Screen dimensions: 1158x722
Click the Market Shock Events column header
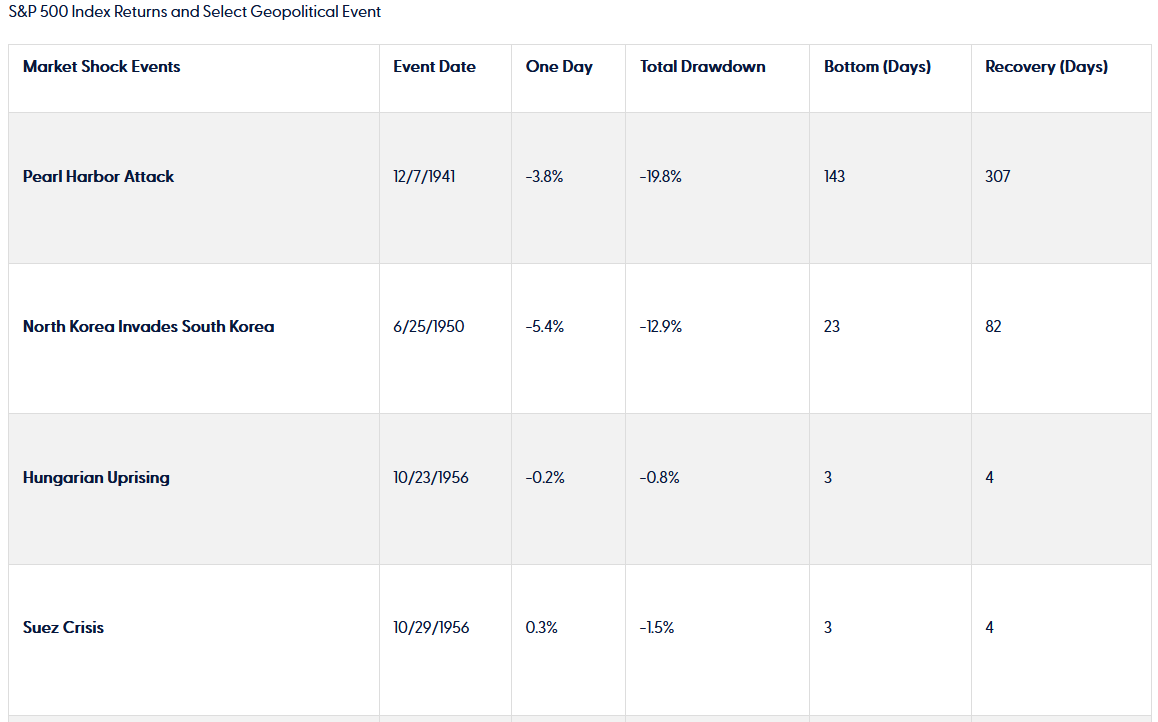(x=102, y=67)
